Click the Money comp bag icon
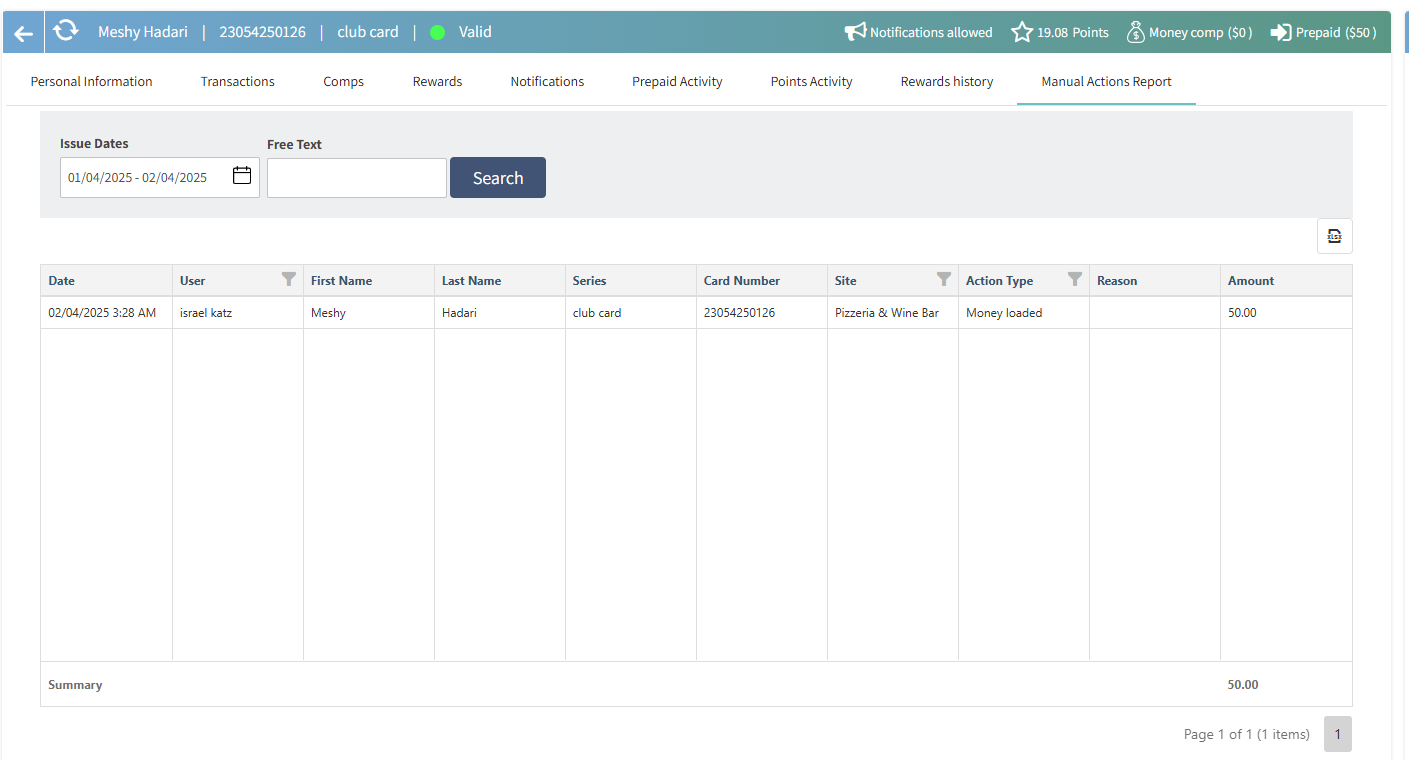Image resolution: width=1409 pixels, height=760 pixels. point(1135,32)
